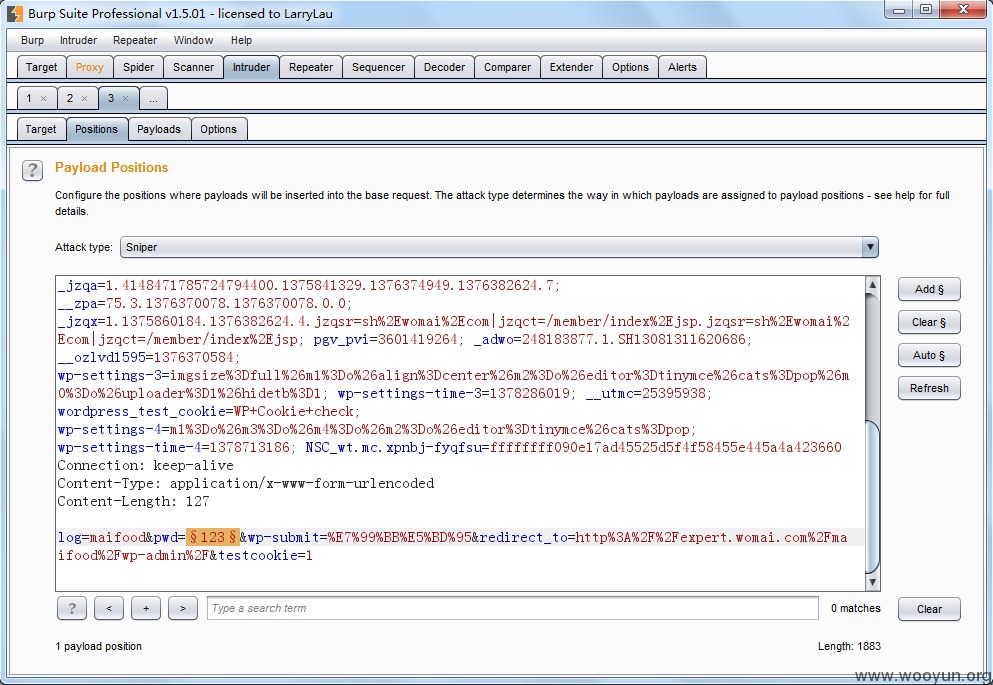
Task: Open the Window menu
Action: coord(193,40)
